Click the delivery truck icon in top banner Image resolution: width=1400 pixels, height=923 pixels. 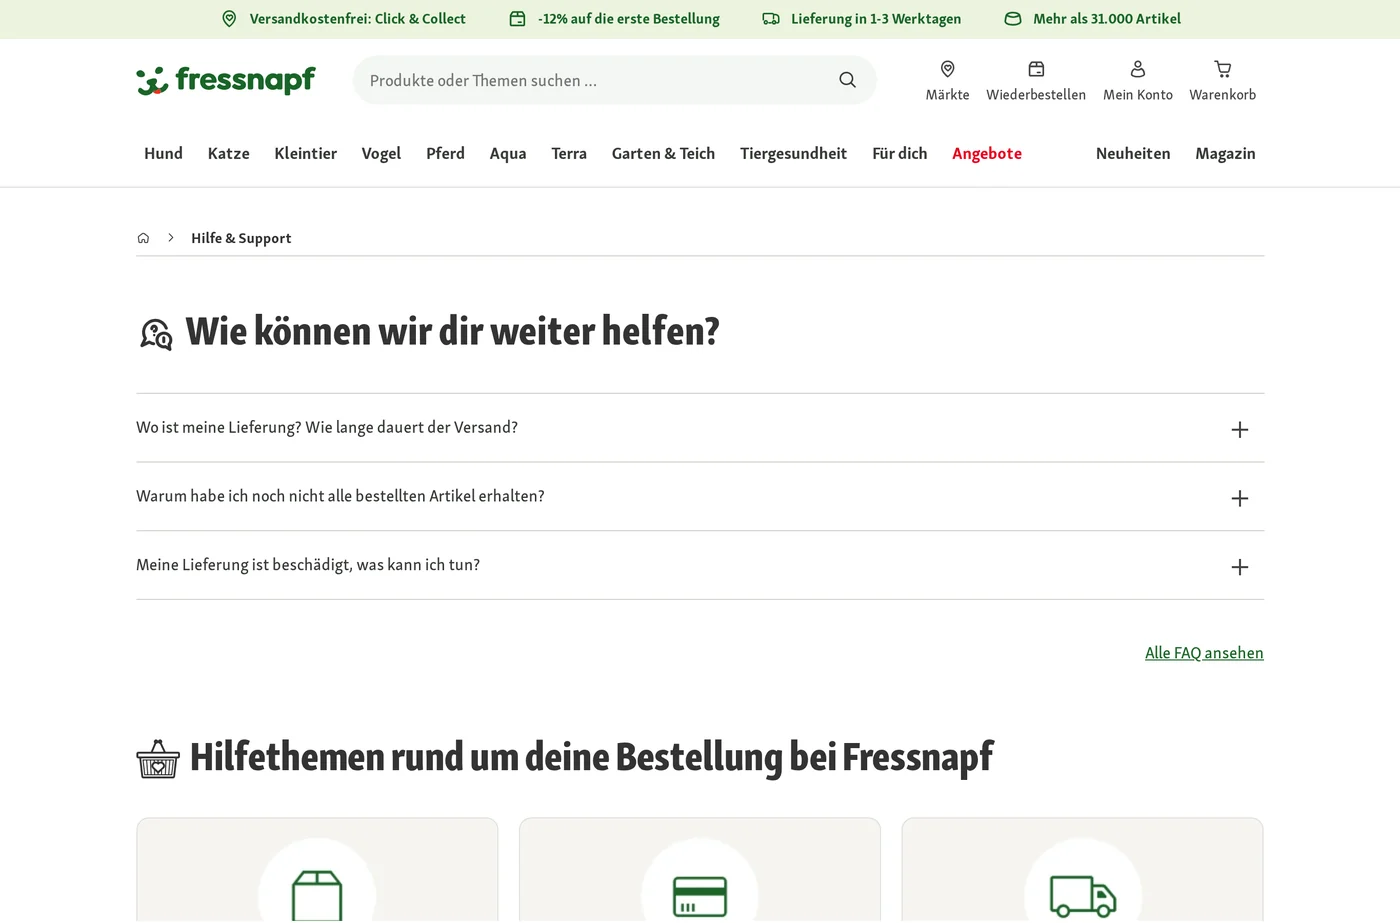[x=771, y=19]
